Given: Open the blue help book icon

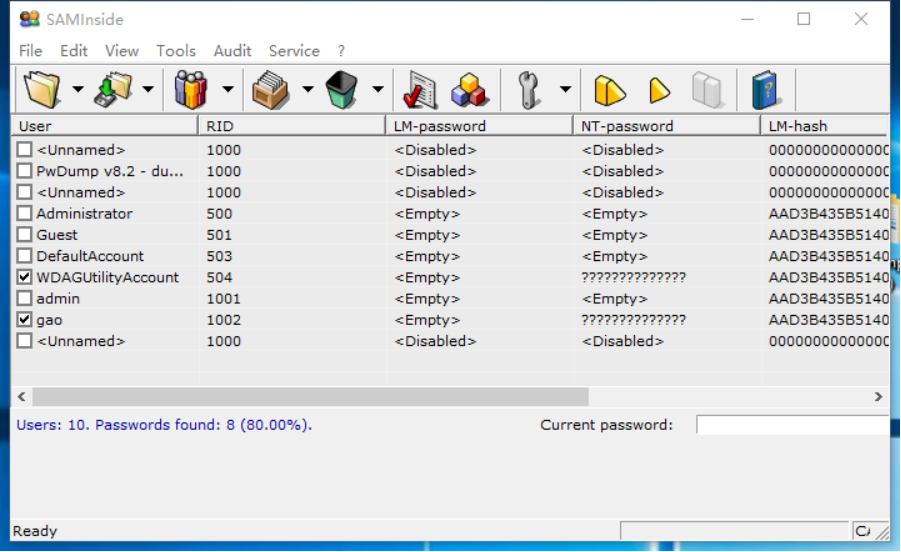Looking at the screenshot, I should [765, 90].
